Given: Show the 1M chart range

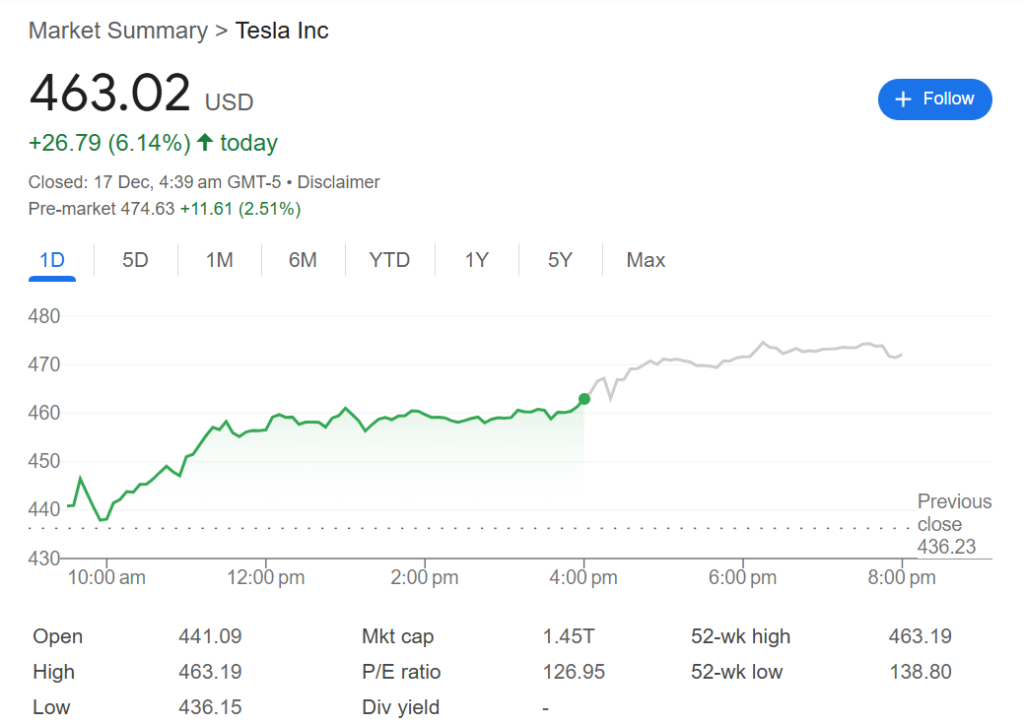Looking at the screenshot, I should [x=219, y=260].
